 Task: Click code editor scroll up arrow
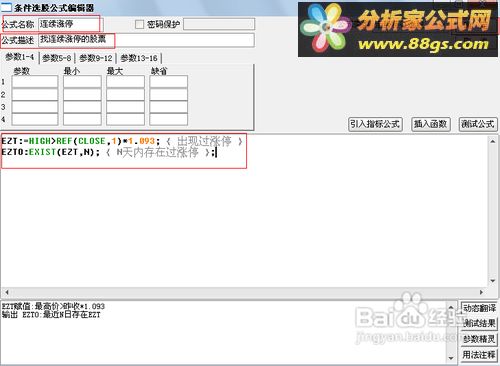tap(492, 141)
